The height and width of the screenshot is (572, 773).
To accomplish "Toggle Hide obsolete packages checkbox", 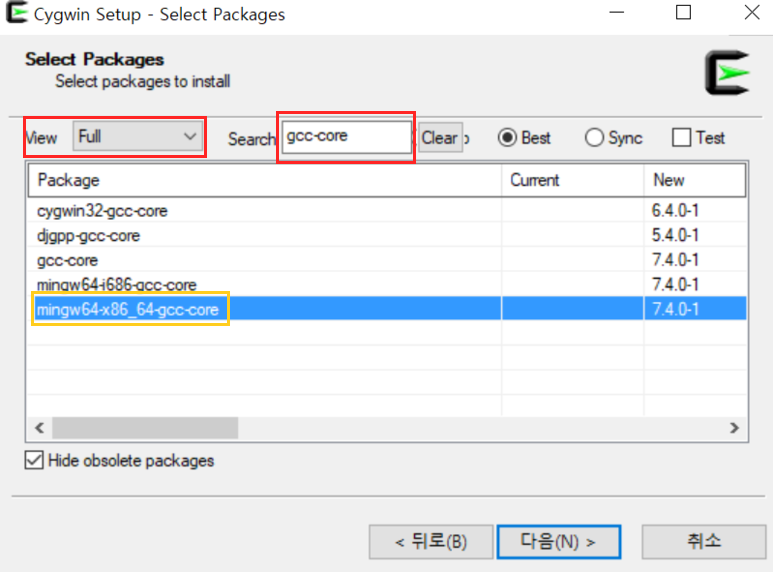I will [119, 461].
